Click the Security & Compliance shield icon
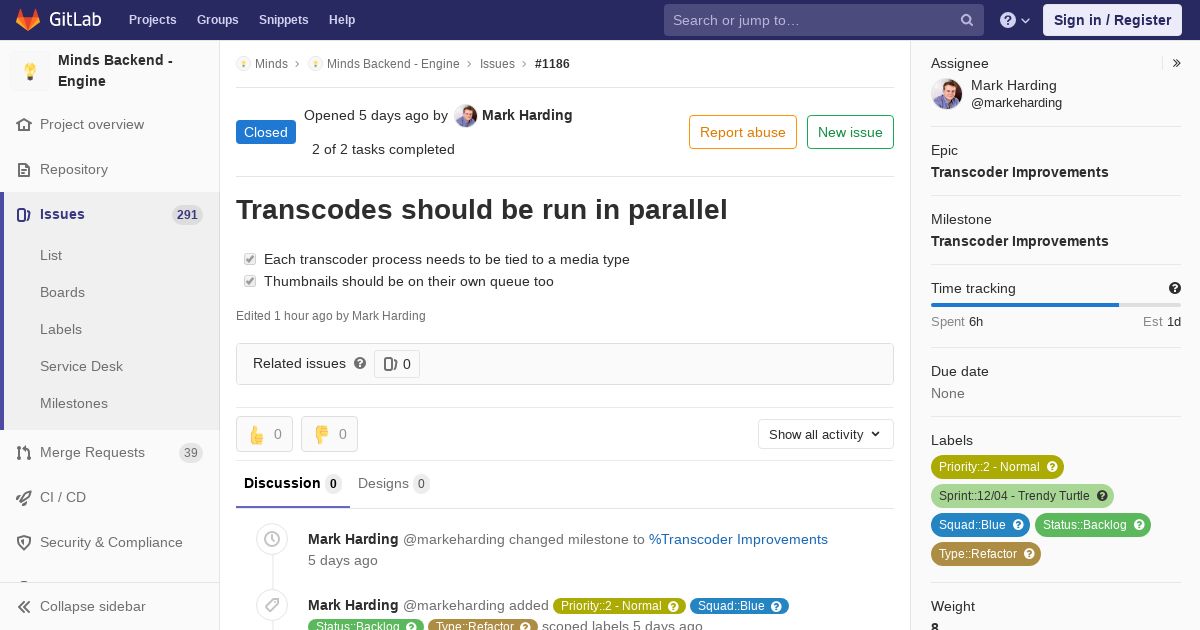This screenshot has width=1200, height=630. pyautogui.click(x=24, y=543)
